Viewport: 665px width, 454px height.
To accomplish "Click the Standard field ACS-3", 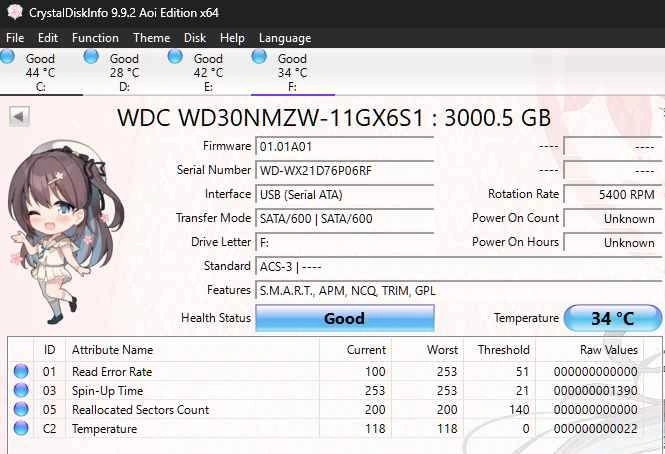I will [x=458, y=266].
